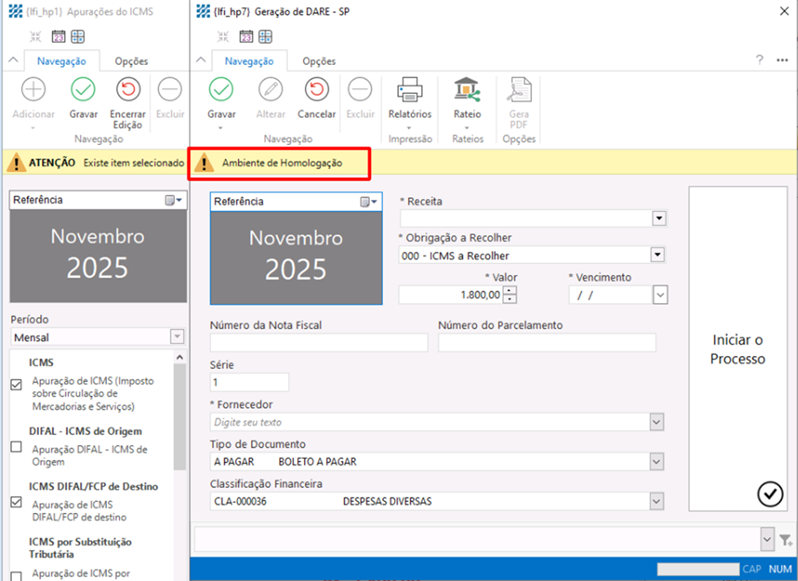Open the Relatórios printer icon
The width and height of the screenshot is (798, 581).
pos(410,91)
